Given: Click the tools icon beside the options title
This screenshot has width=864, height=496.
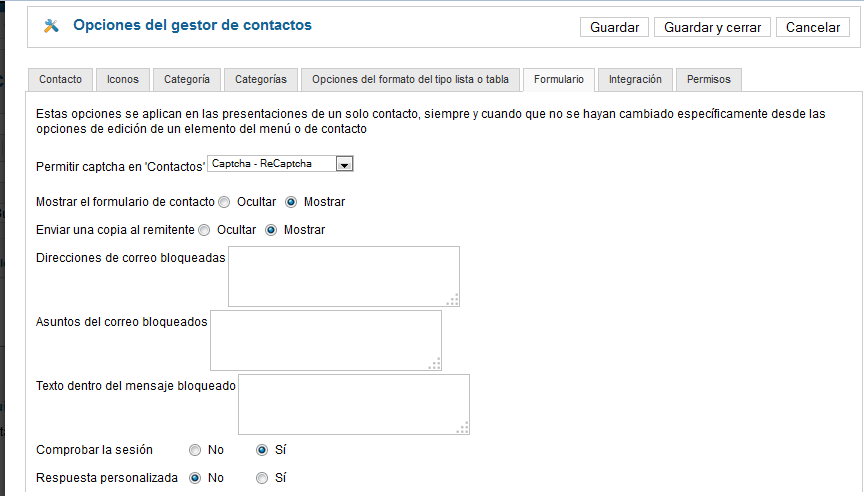Looking at the screenshot, I should click(x=51, y=25).
